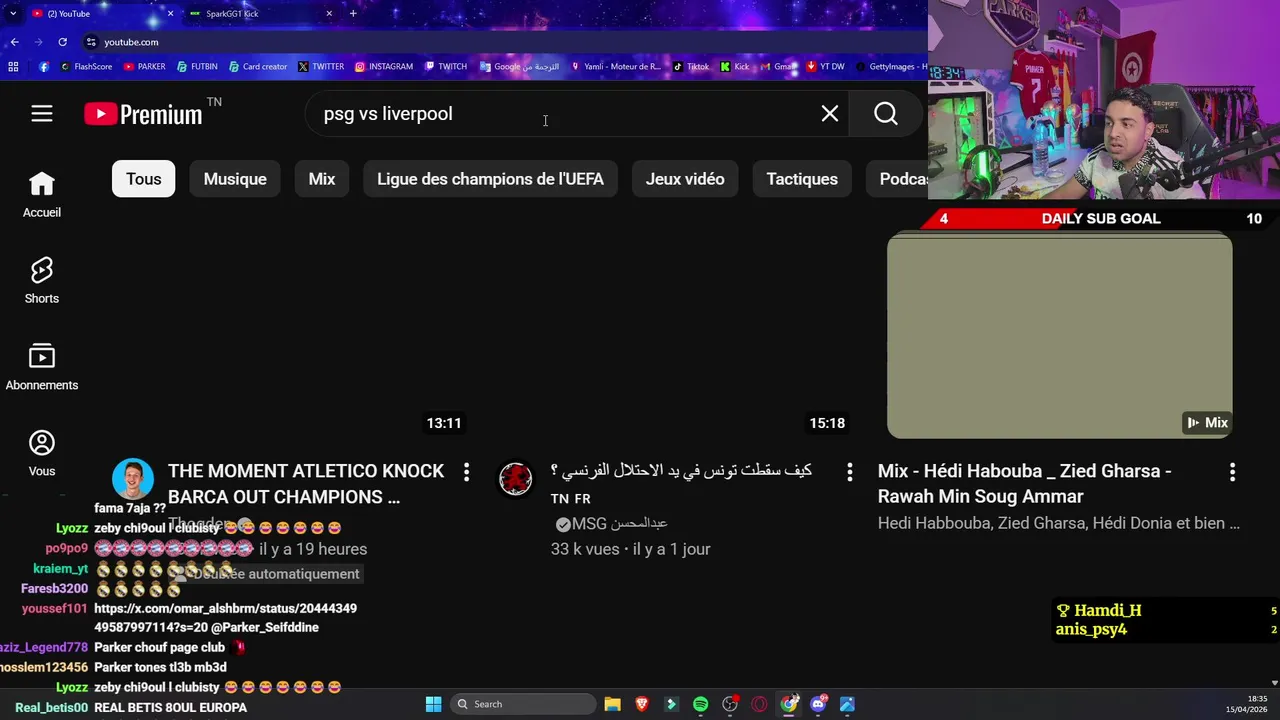Viewport: 1280px width, 720px height.
Task: Open the Card creator bookmark
Action: point(258,67)
